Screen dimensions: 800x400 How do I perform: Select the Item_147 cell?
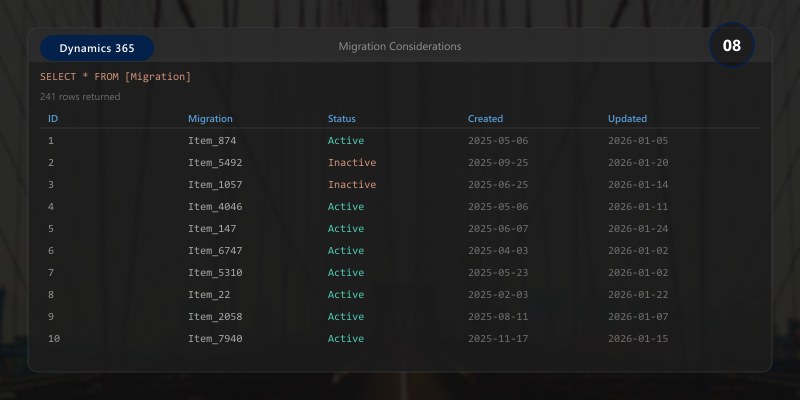tap(212, 229)
